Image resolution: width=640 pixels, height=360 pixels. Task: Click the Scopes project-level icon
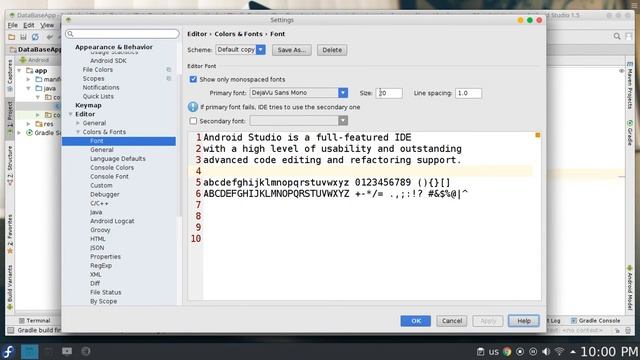click(x=169, y=79)
